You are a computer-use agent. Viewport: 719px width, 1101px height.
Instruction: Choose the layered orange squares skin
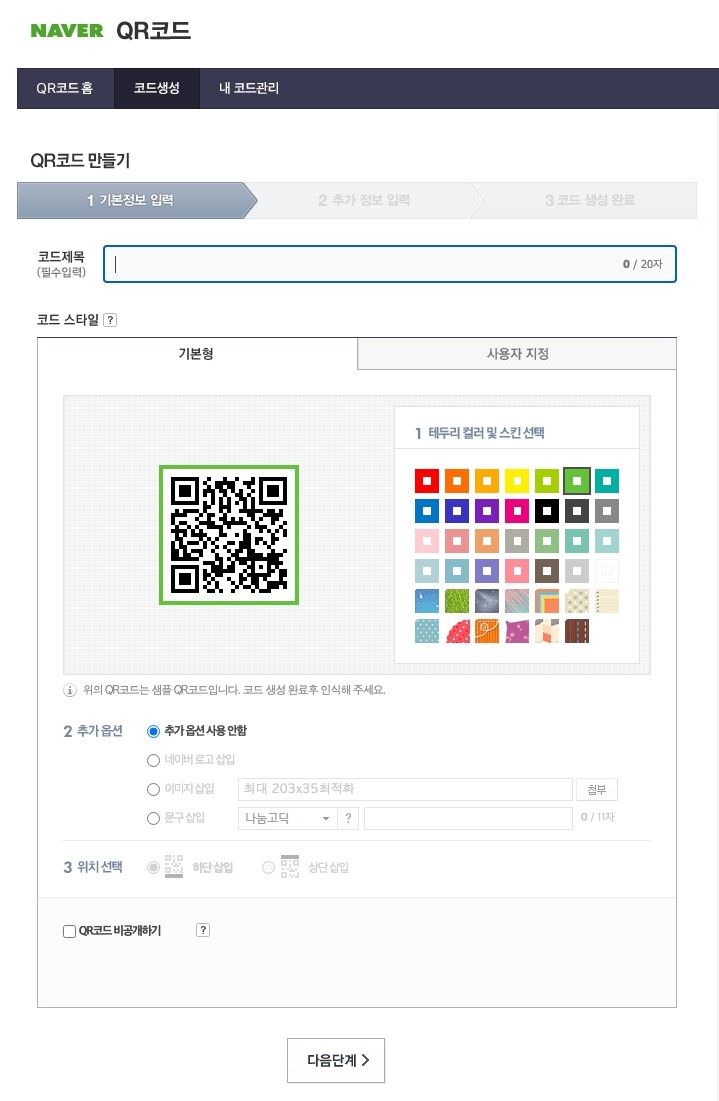(x=547, y=601)
